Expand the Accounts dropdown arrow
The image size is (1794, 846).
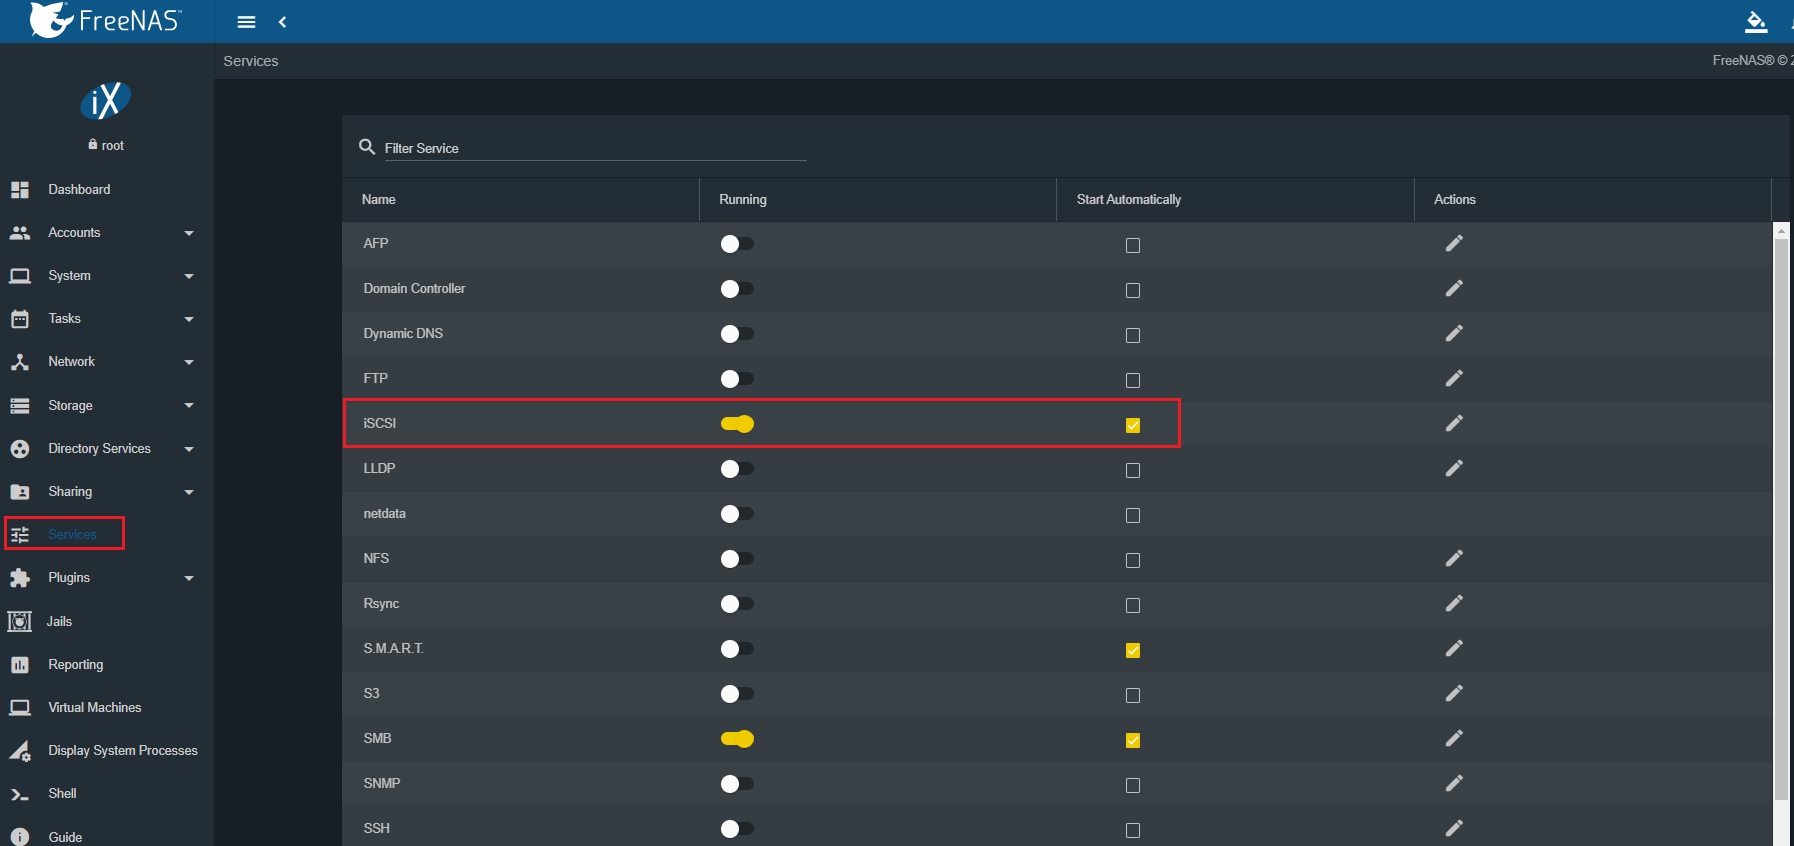click(189, 233)
